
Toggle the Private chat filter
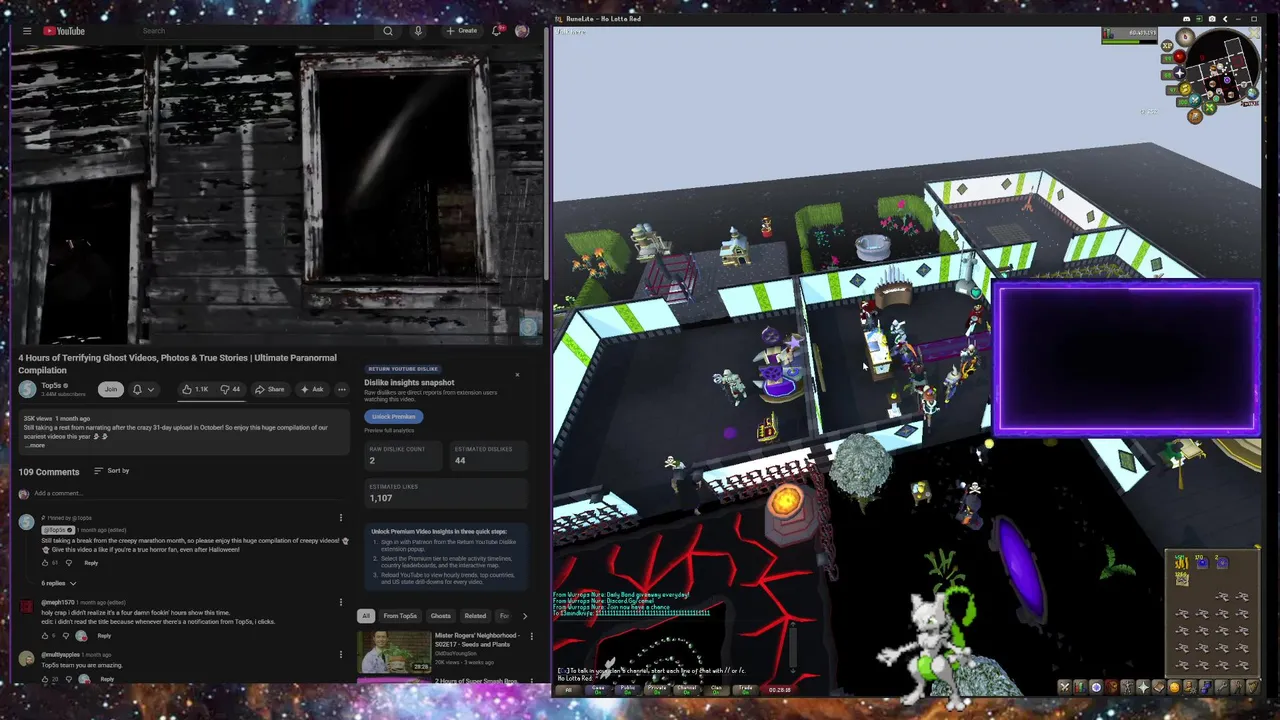pos(657,689)
